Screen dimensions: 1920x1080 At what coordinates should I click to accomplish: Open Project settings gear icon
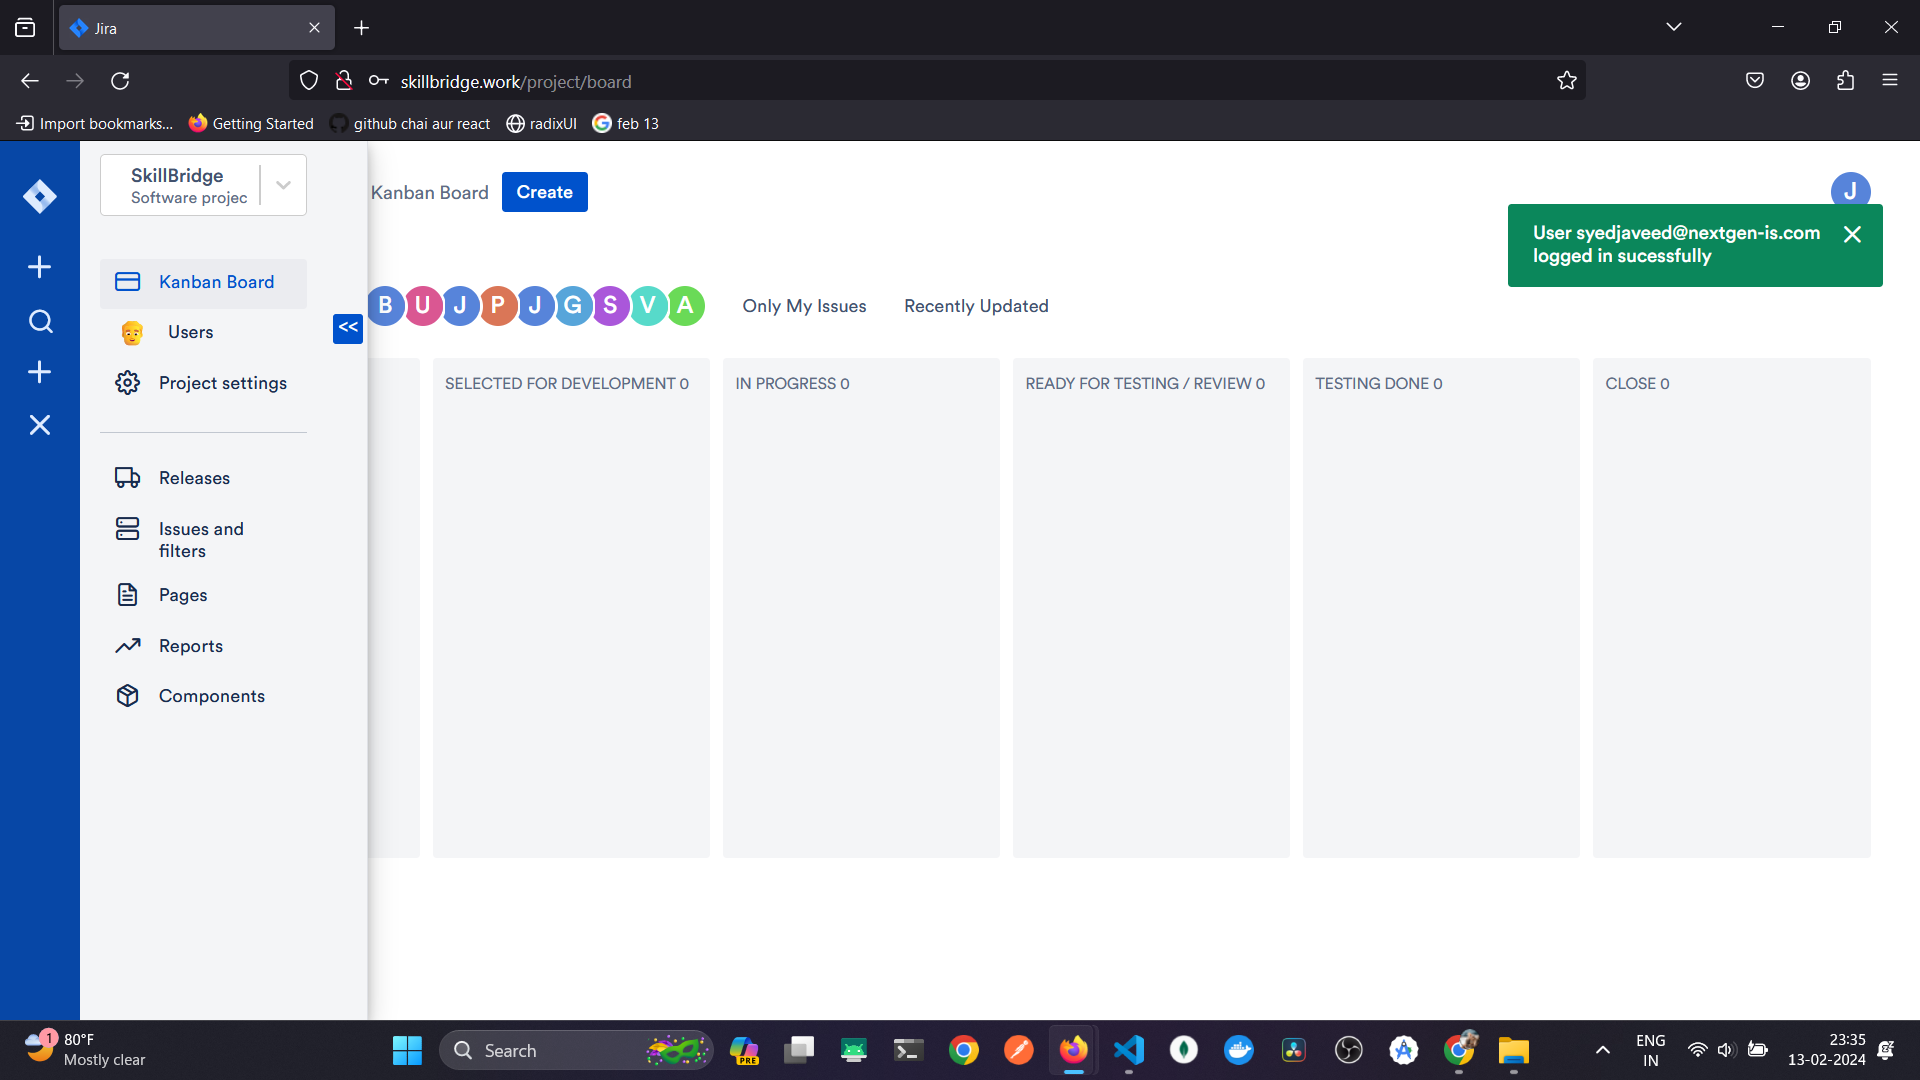(127, 383)
